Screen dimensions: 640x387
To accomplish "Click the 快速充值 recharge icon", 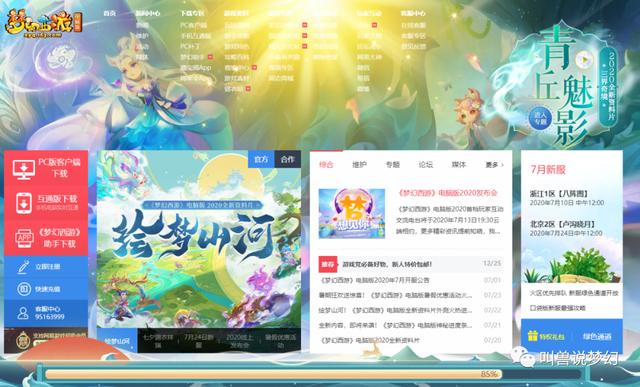I will [x=24, y=289].
